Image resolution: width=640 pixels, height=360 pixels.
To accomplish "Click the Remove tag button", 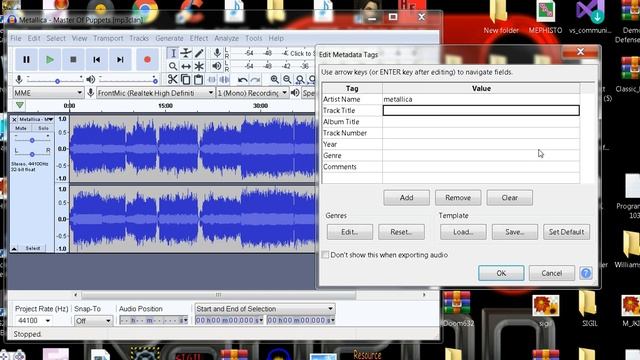I will (x=458, y=198).
